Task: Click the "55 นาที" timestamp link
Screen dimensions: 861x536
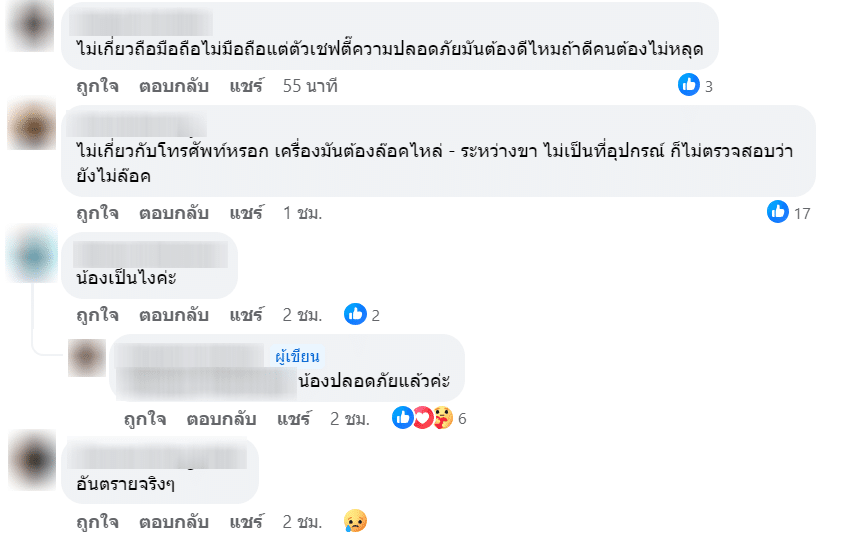Action: 310,86
